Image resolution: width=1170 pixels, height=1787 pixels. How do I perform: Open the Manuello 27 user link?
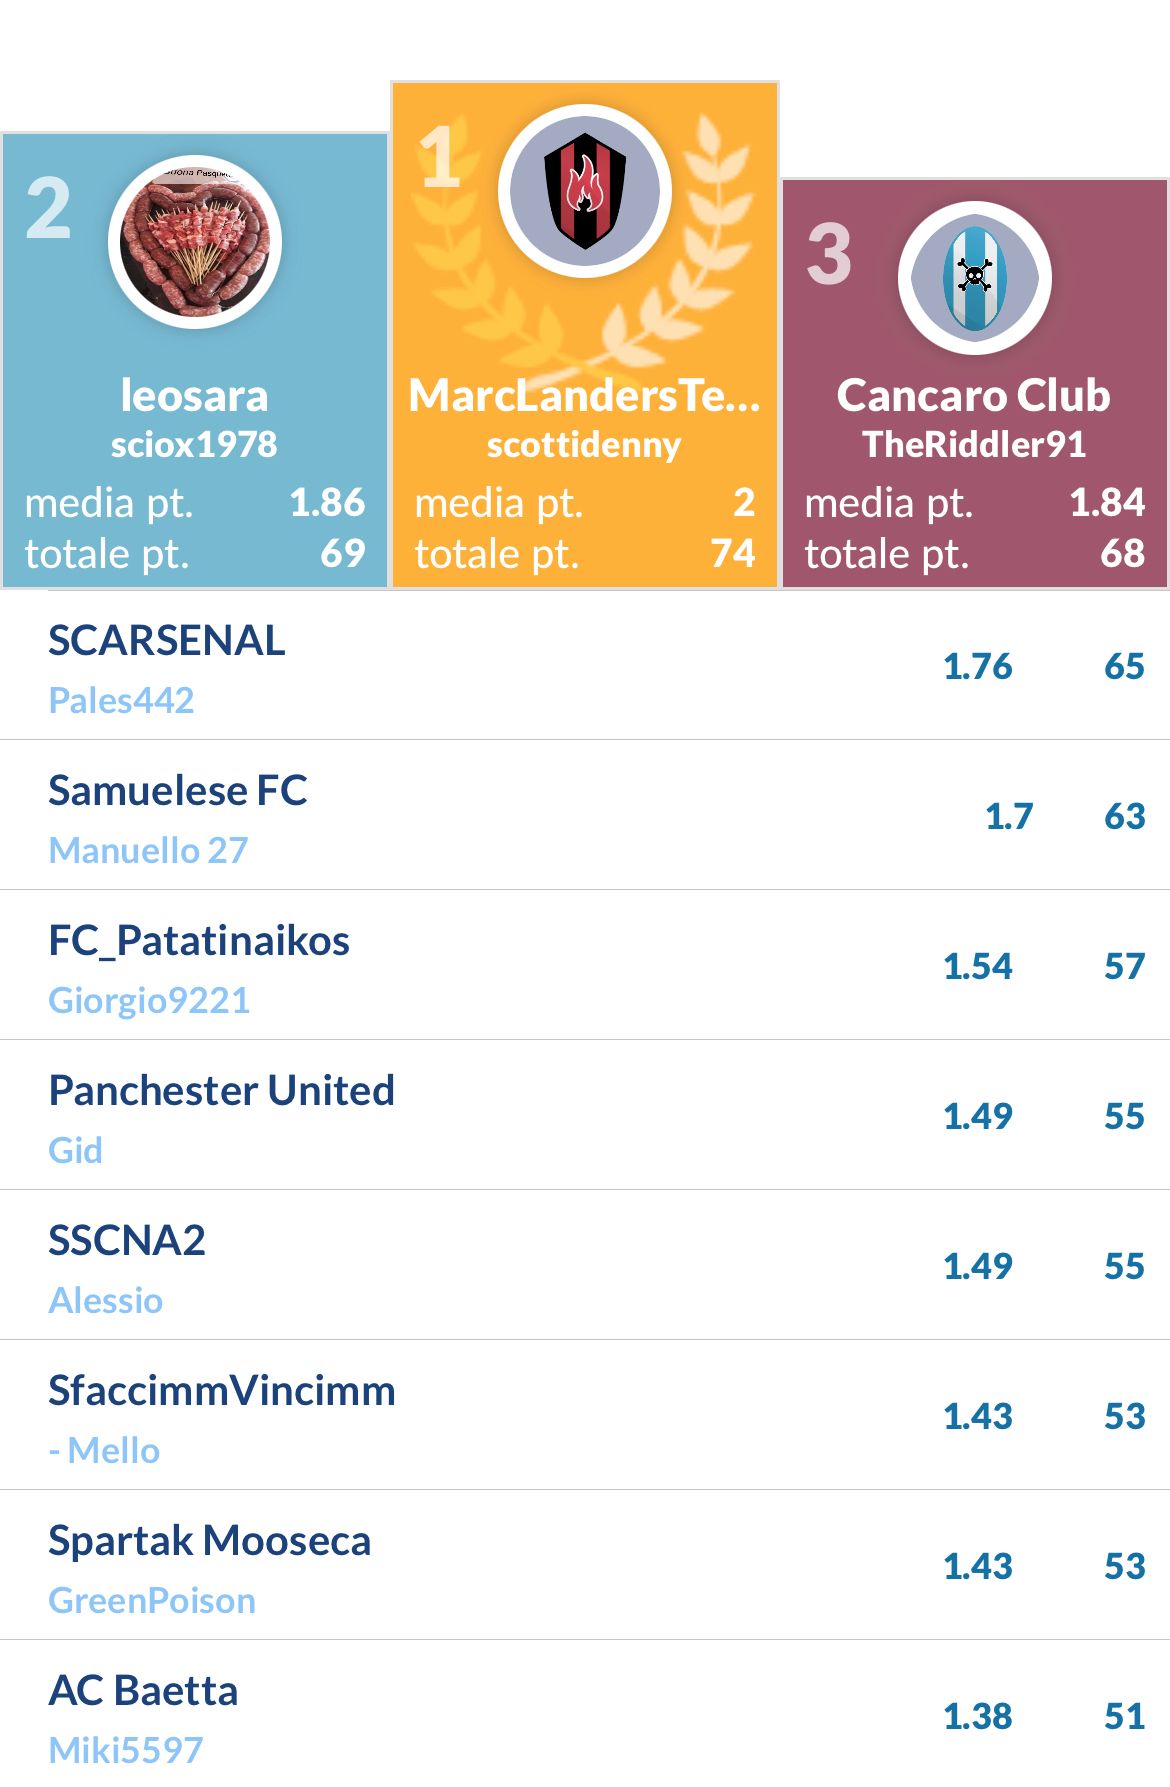click(x=148, y=851)
